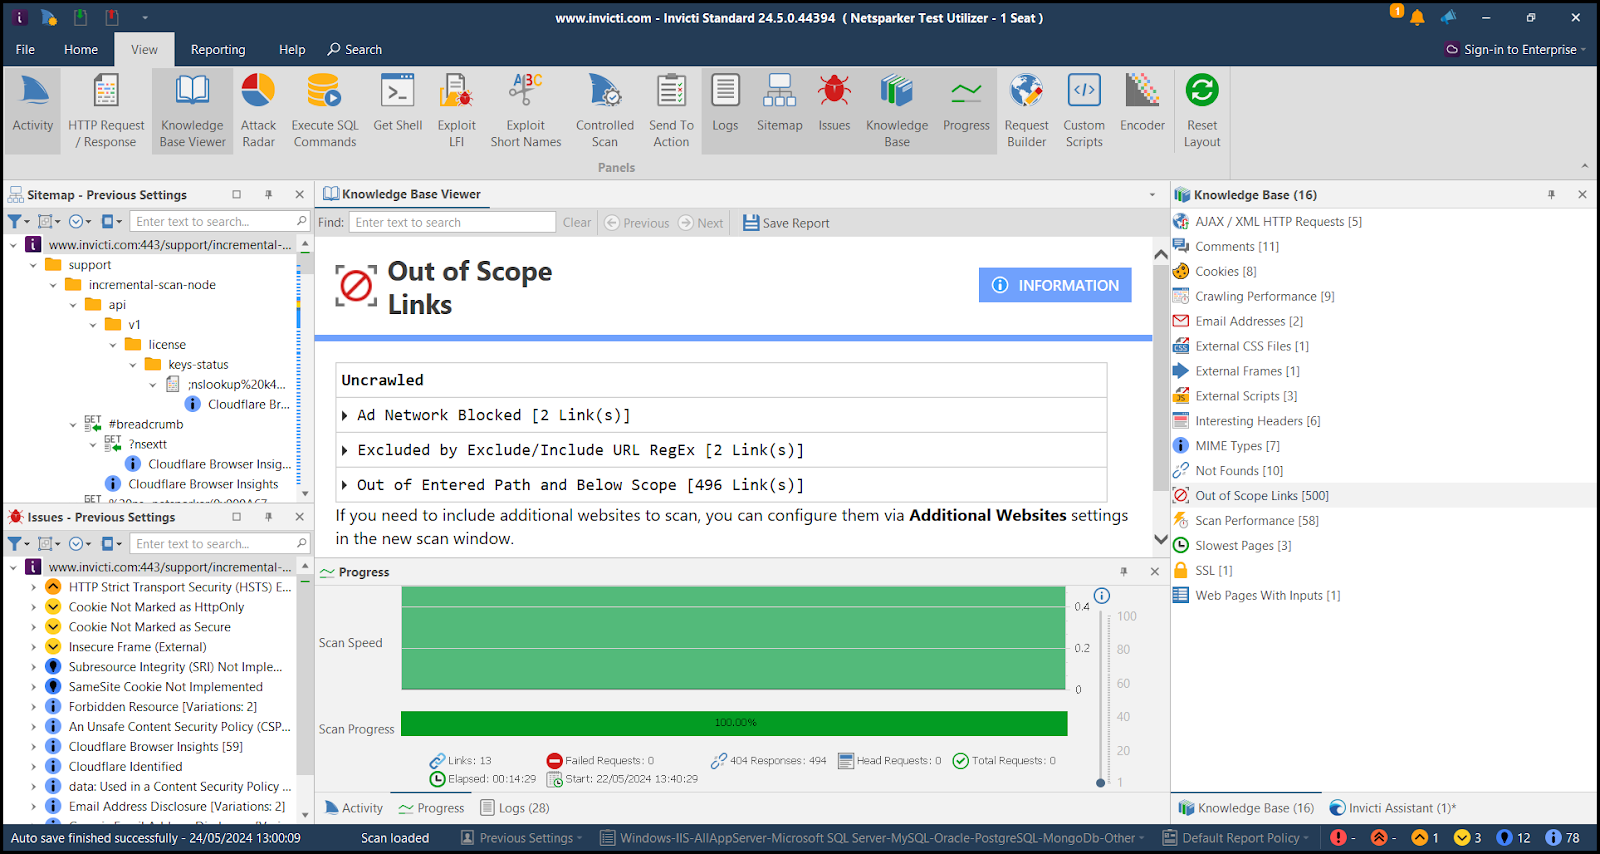This screenshot has height=854, width=1600.
Task: Open the Request Builder panel
Action: tap(1026, 110)
